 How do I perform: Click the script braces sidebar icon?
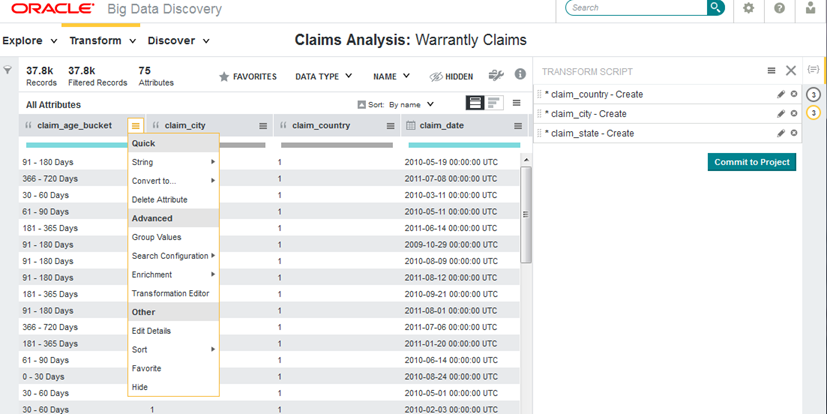[813, 70]
